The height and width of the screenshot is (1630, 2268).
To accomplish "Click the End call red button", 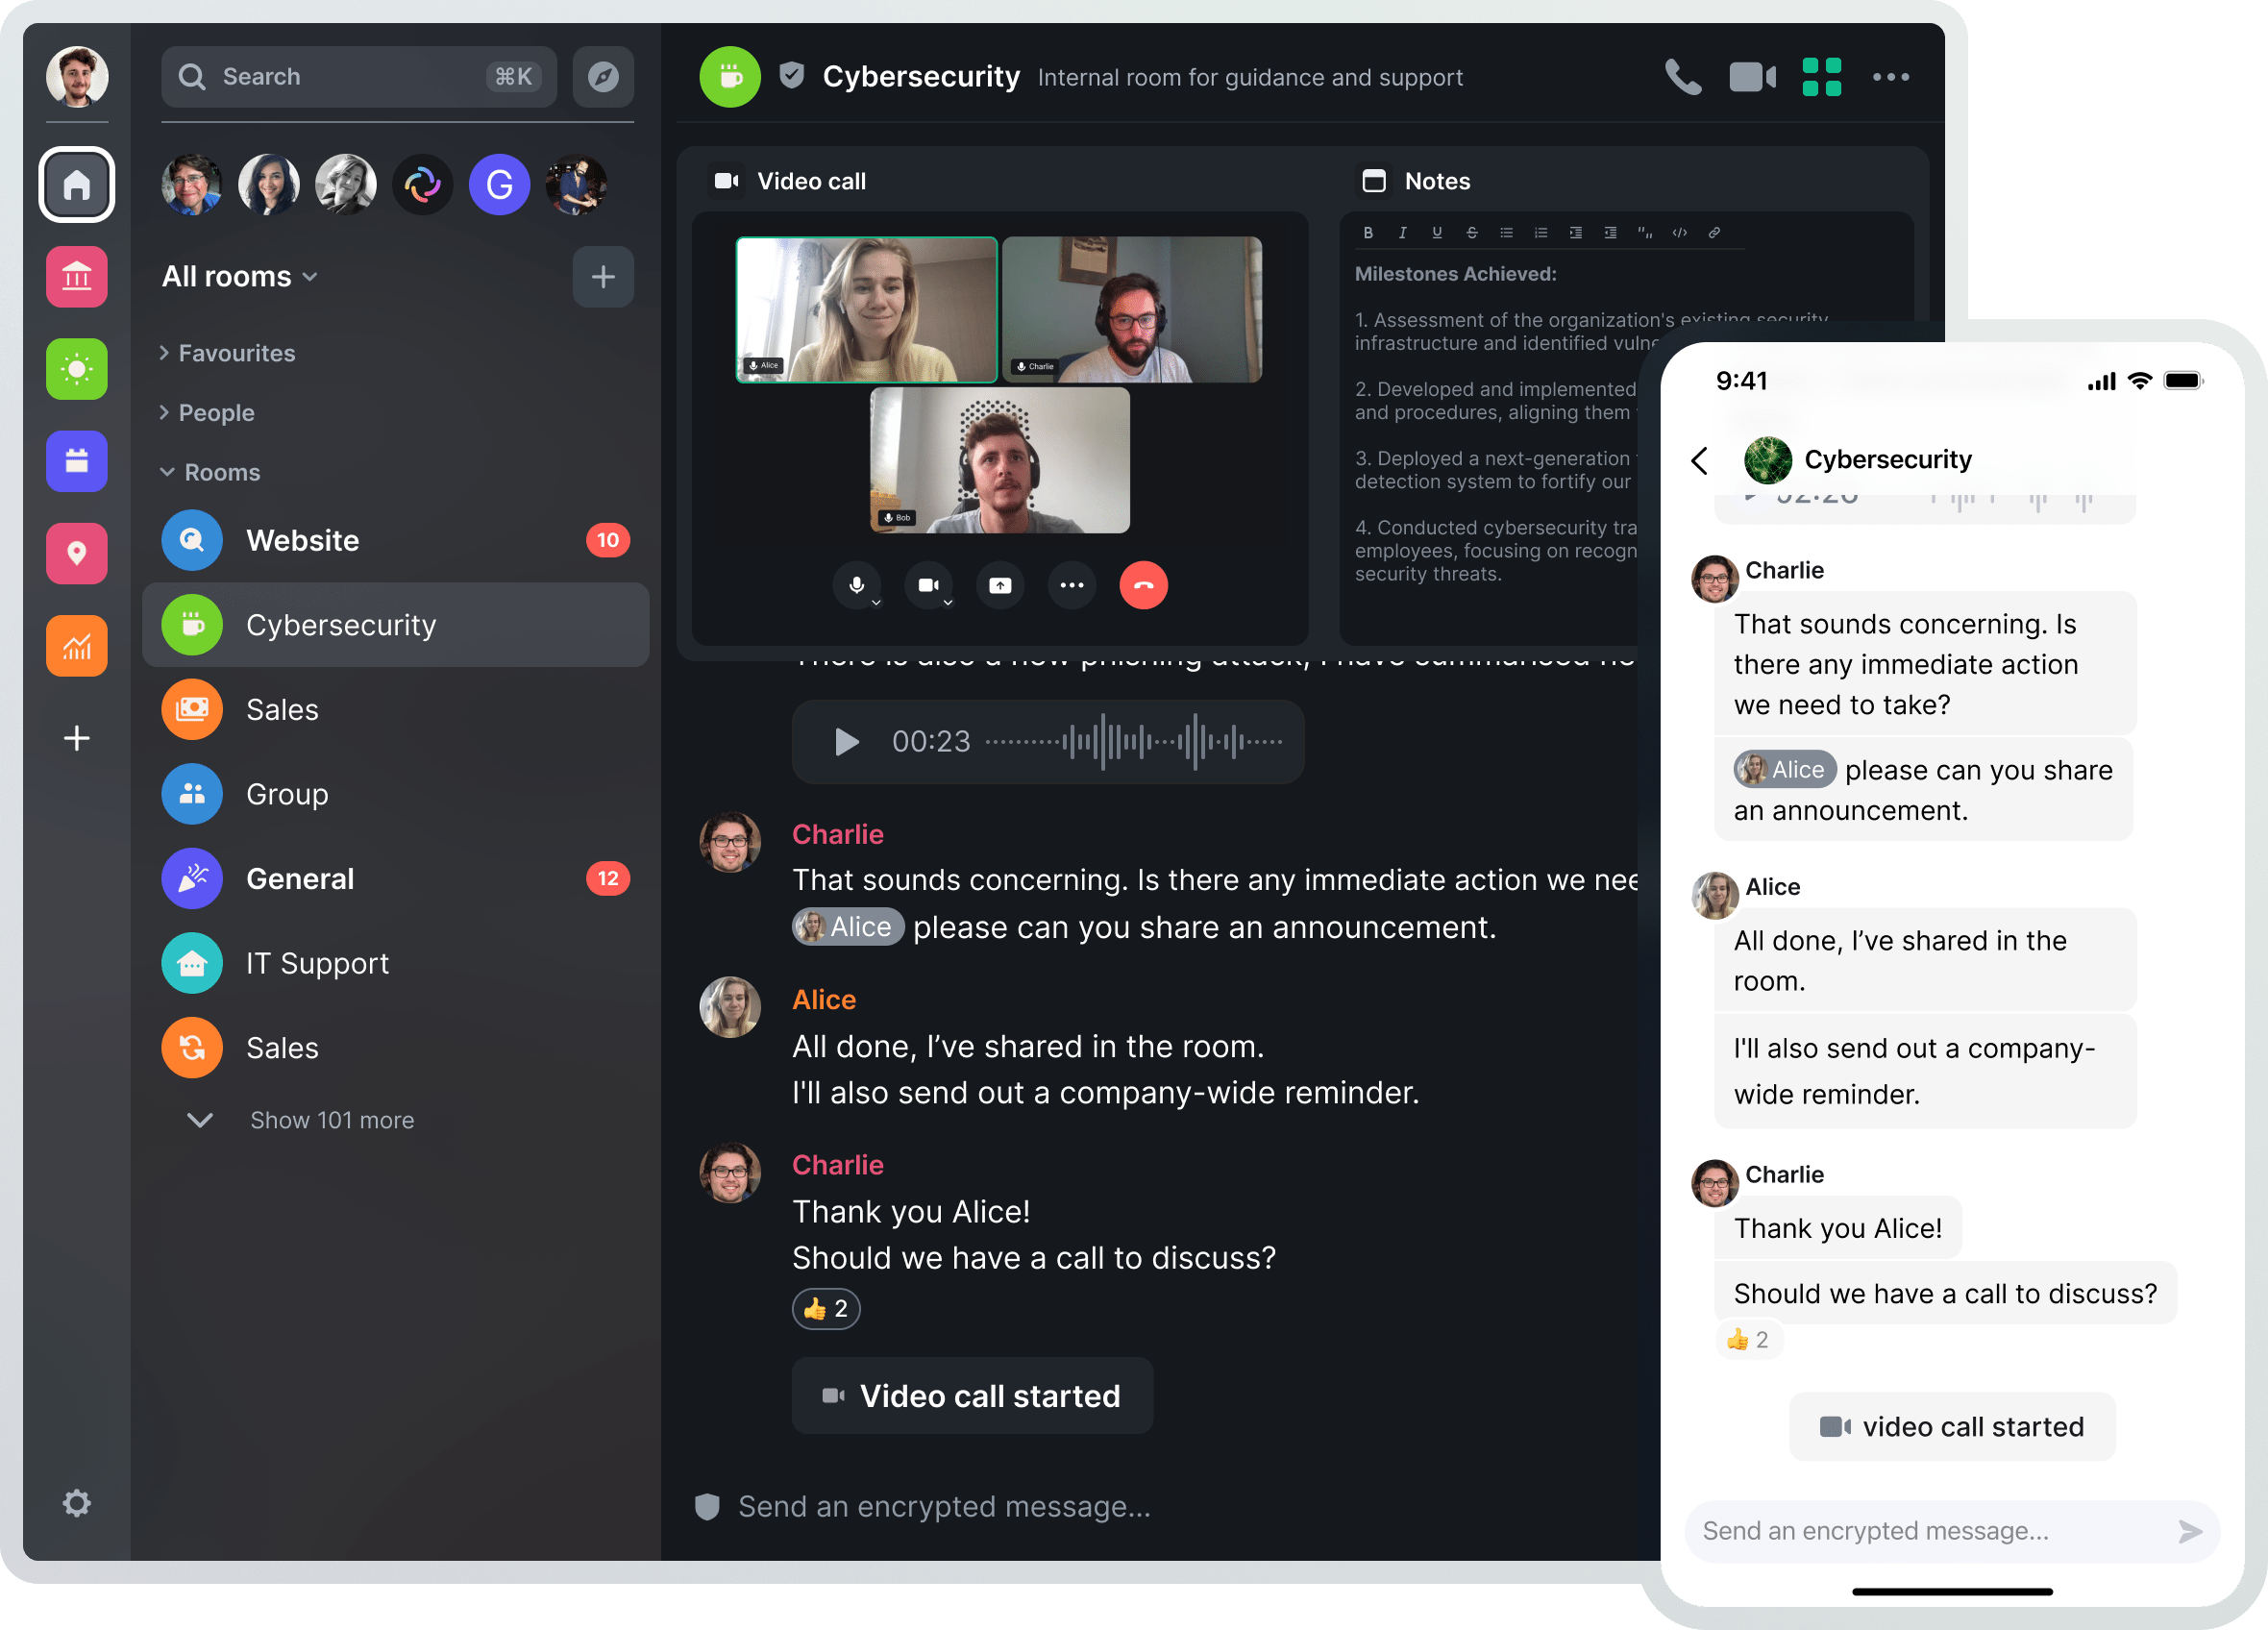I will (x=1141, y=584).
